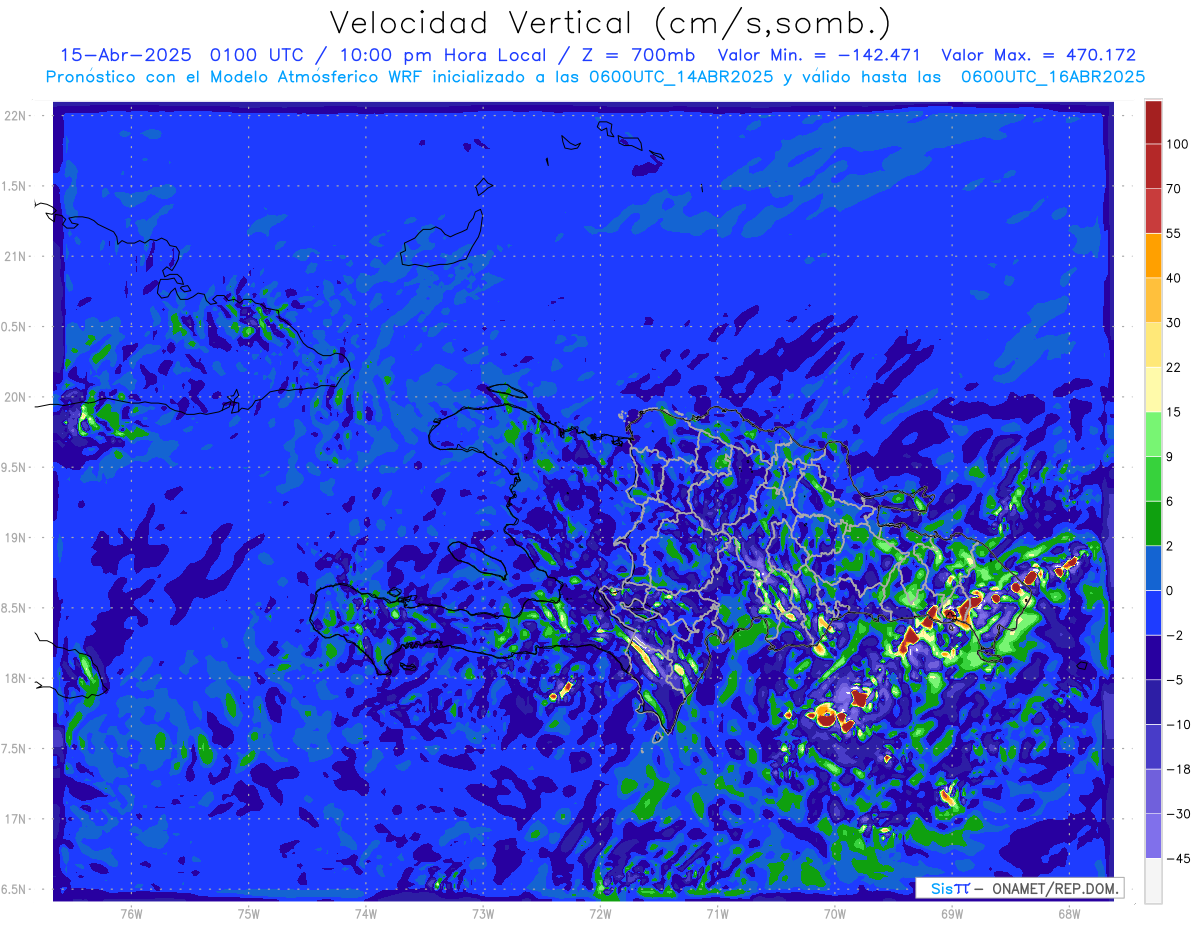Click "Valor Min. = -142.471" text
Screen dimensions: 1200x927
(x=820, y=55)
